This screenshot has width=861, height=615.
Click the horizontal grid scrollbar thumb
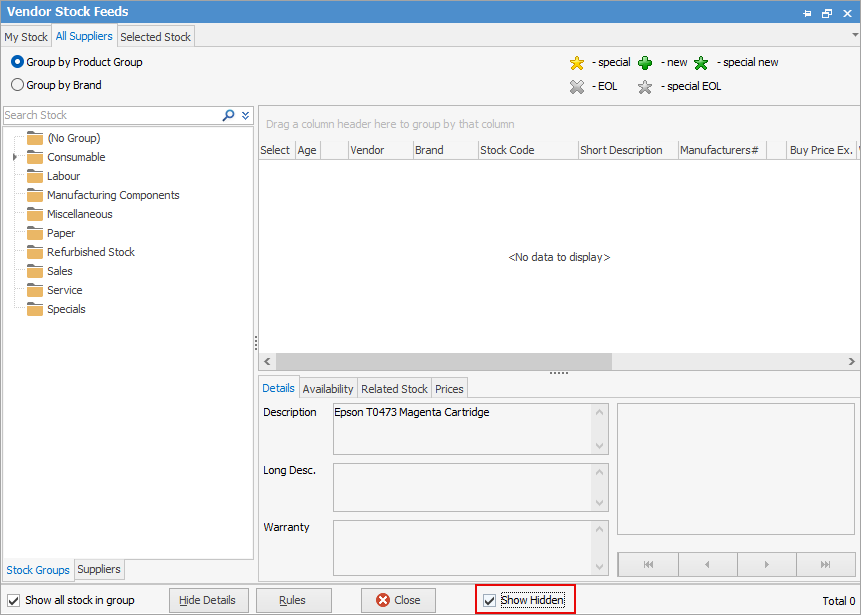tap(444, 361)
